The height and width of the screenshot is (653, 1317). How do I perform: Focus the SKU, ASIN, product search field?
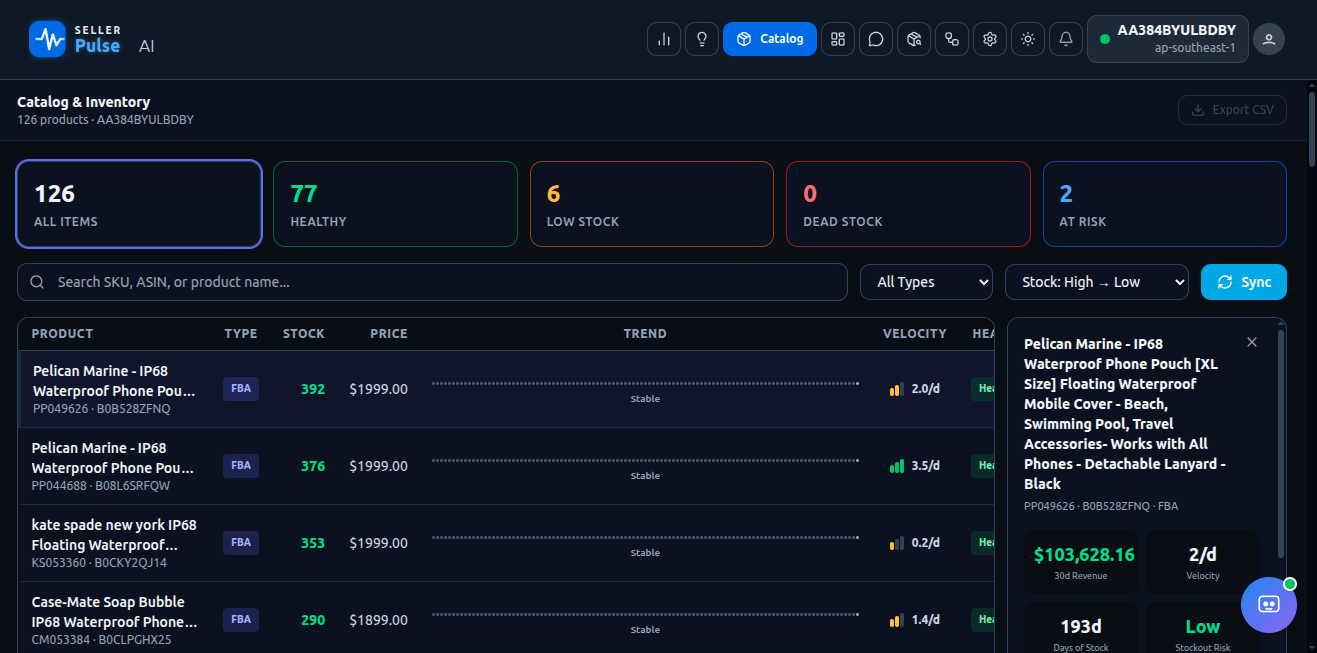pyautogui.click(x=432, y=282)
